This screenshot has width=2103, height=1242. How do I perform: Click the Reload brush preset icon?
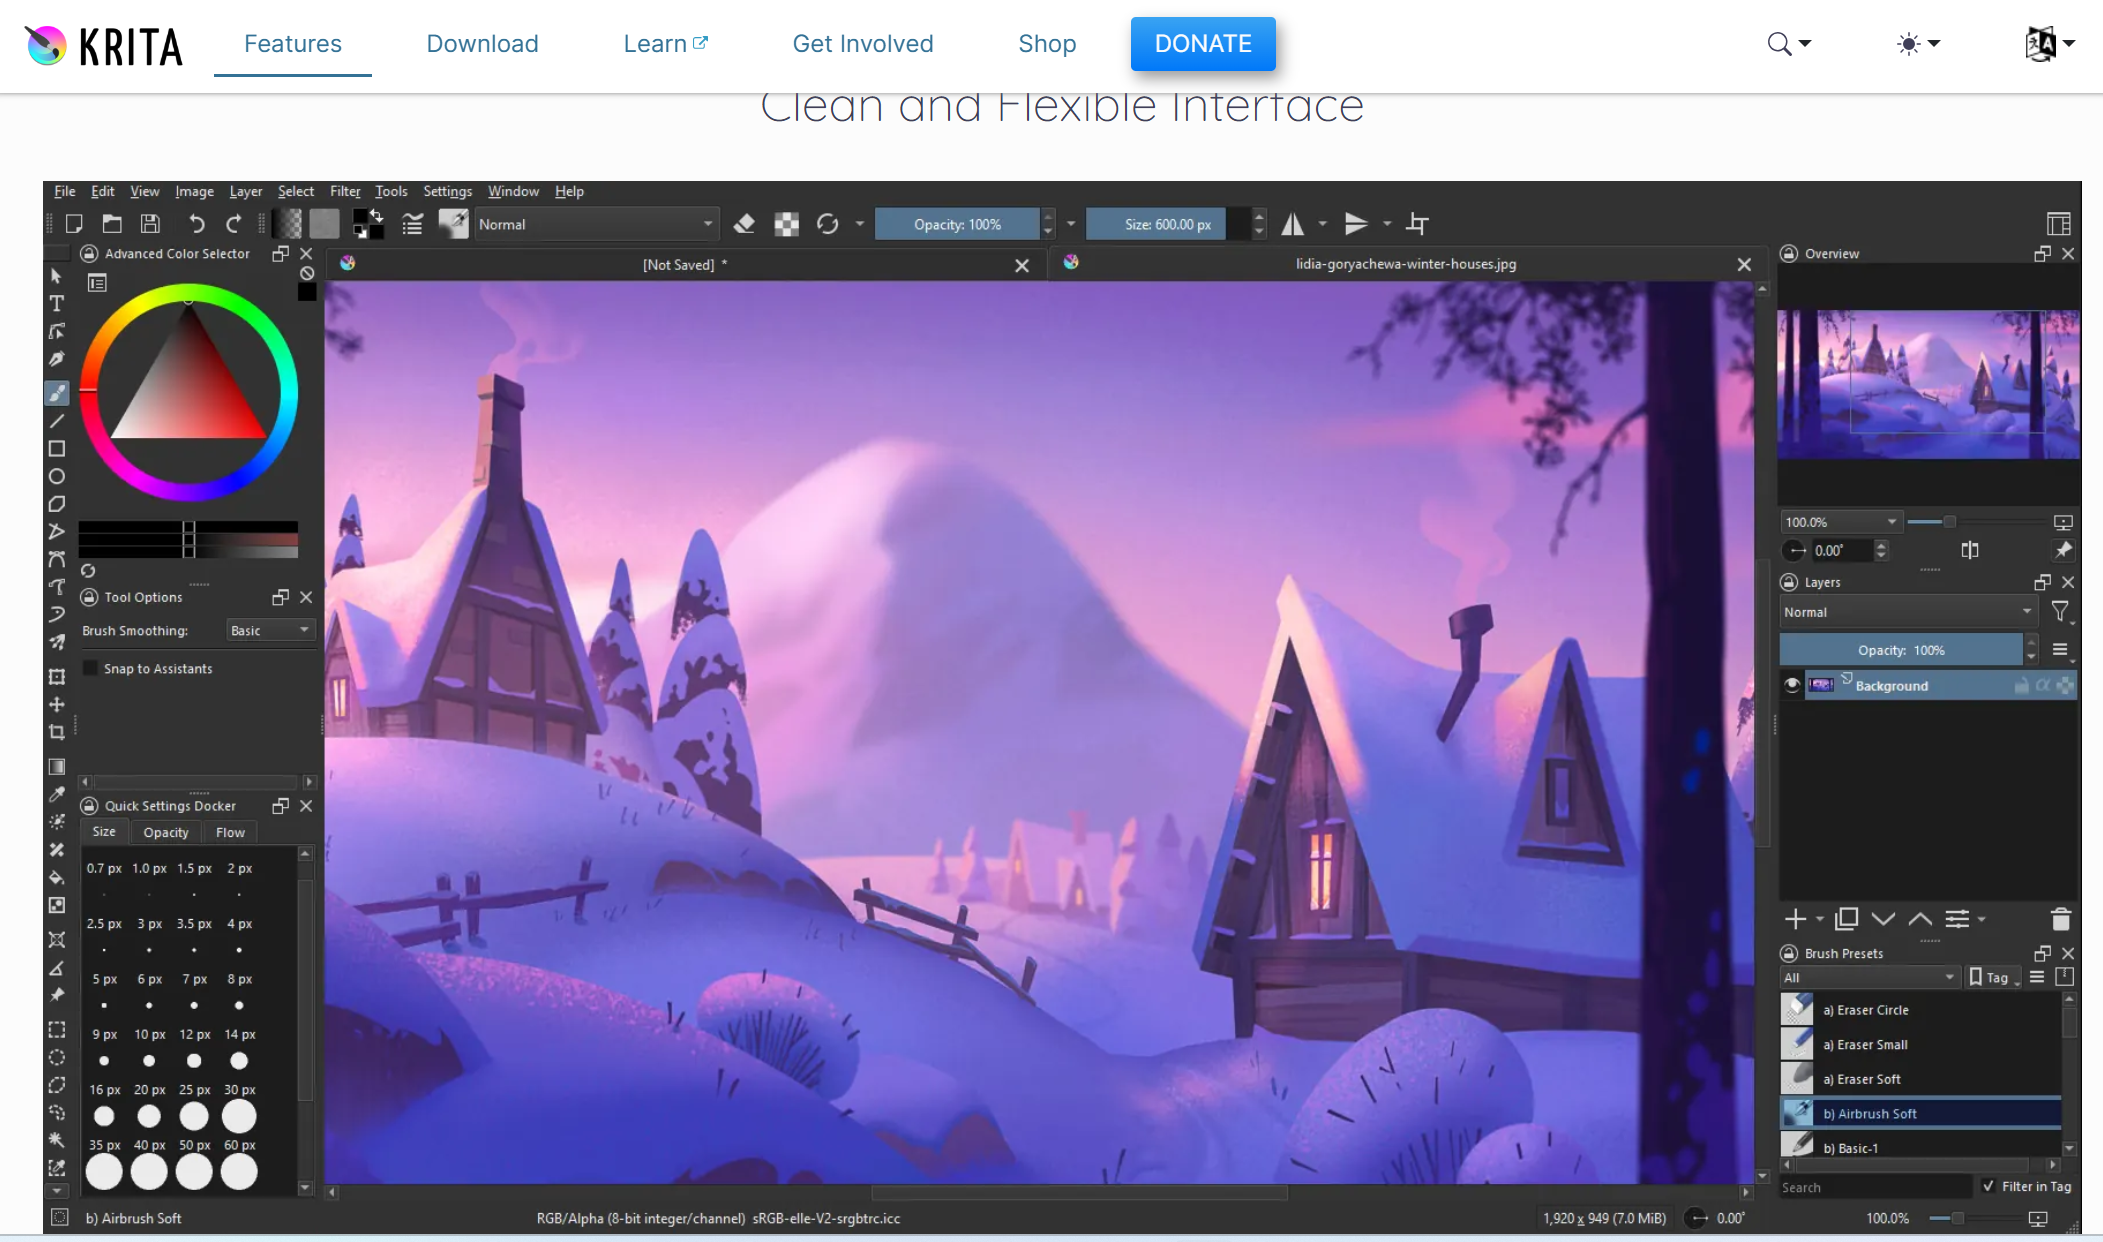click(827, 224)
